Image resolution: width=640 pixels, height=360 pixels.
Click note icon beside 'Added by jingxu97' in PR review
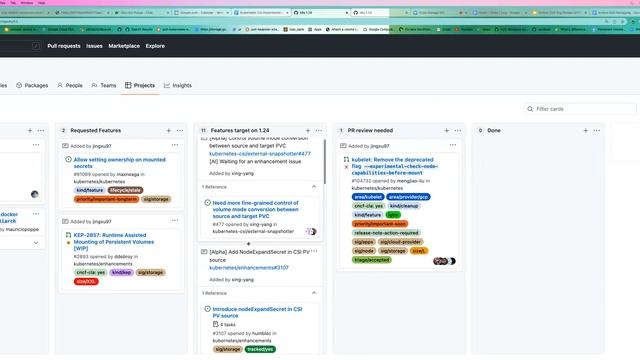pos(343,146)
